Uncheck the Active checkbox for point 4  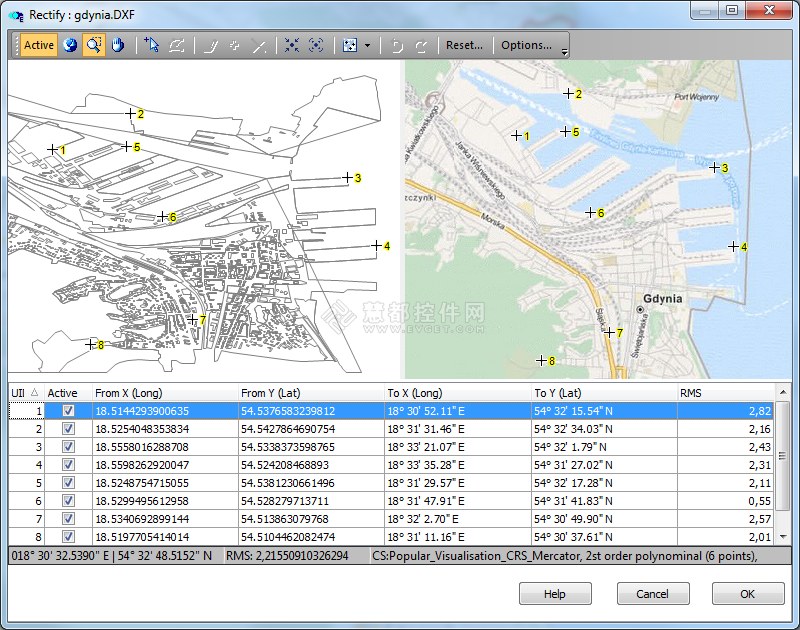68,465
